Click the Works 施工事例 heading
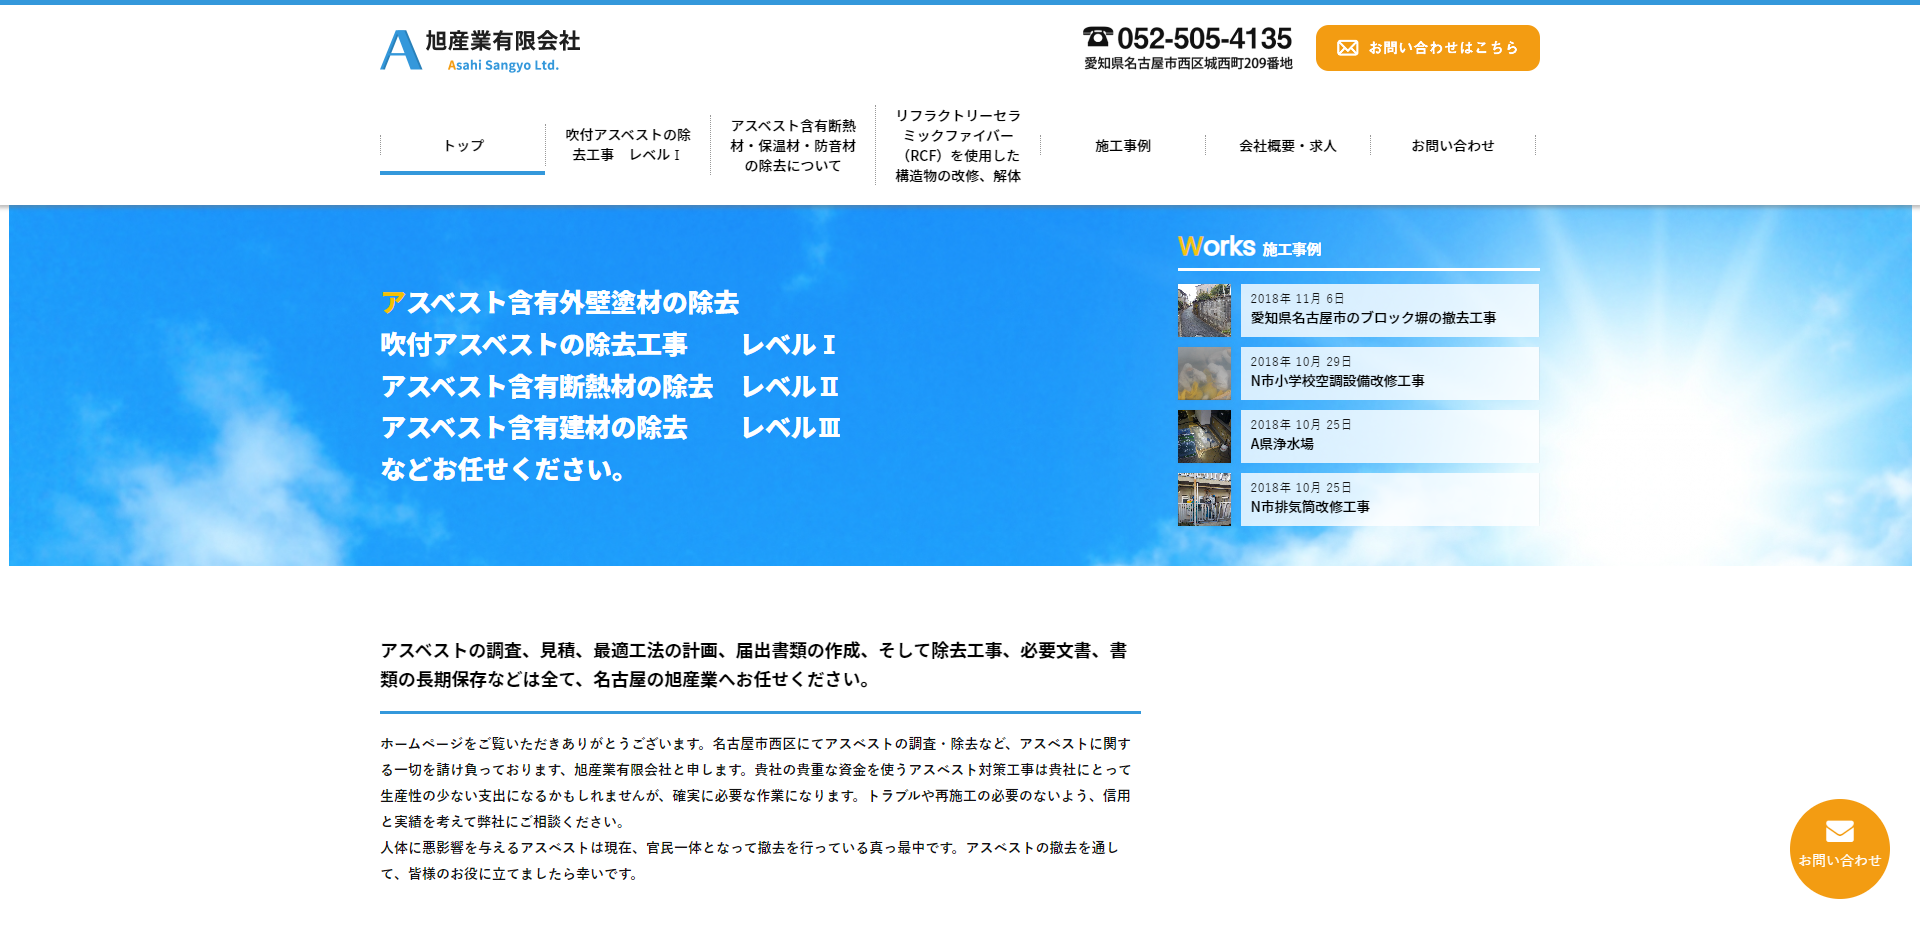1920x929 pixels. coord(1249,247)
